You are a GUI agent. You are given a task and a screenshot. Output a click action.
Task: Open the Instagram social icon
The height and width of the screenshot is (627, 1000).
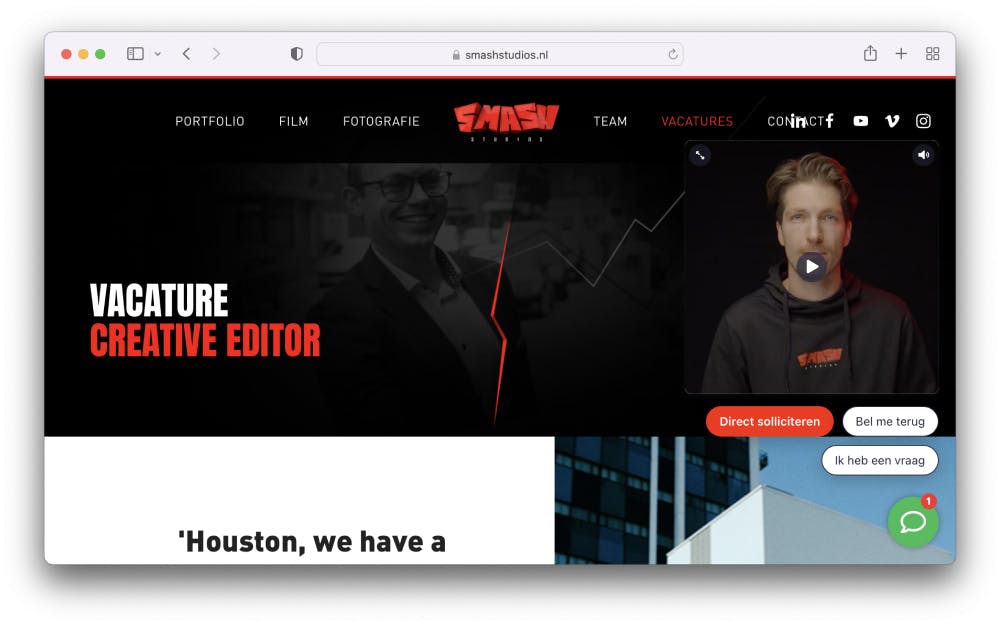tap(923, 121)
